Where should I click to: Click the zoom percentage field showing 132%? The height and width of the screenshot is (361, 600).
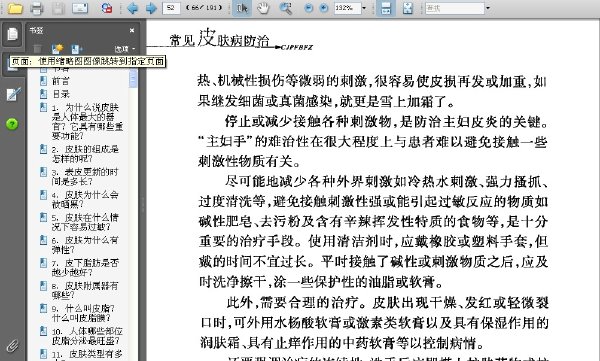tap(347, 8)
